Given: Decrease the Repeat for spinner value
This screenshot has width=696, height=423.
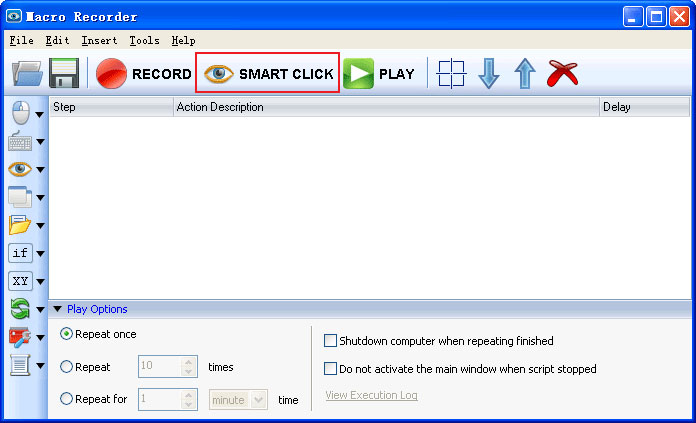Looking at the screenshot, I should [x=189, y=404].
